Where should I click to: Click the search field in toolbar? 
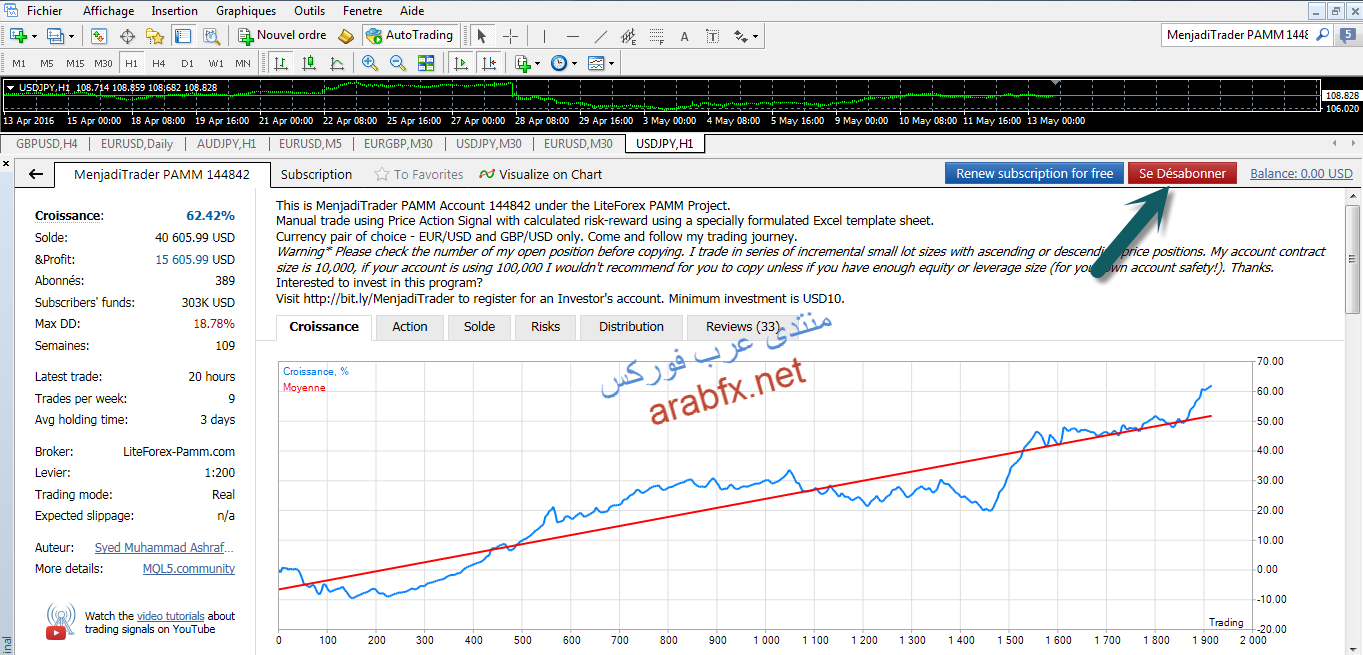(x=1237, y=35)
